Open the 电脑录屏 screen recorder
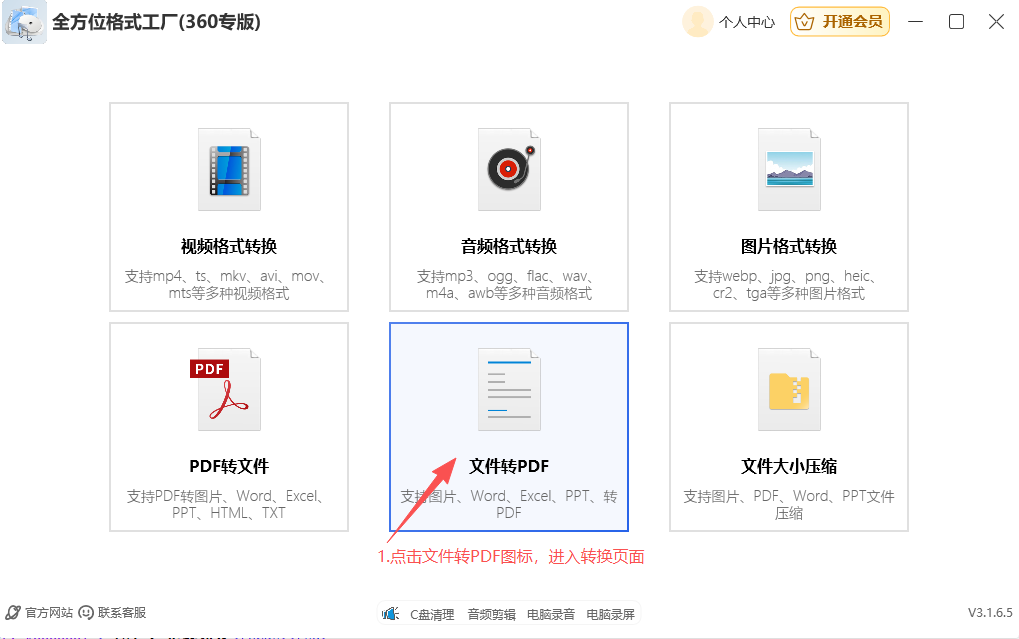 pyautogui.click(x=610, y=614)
